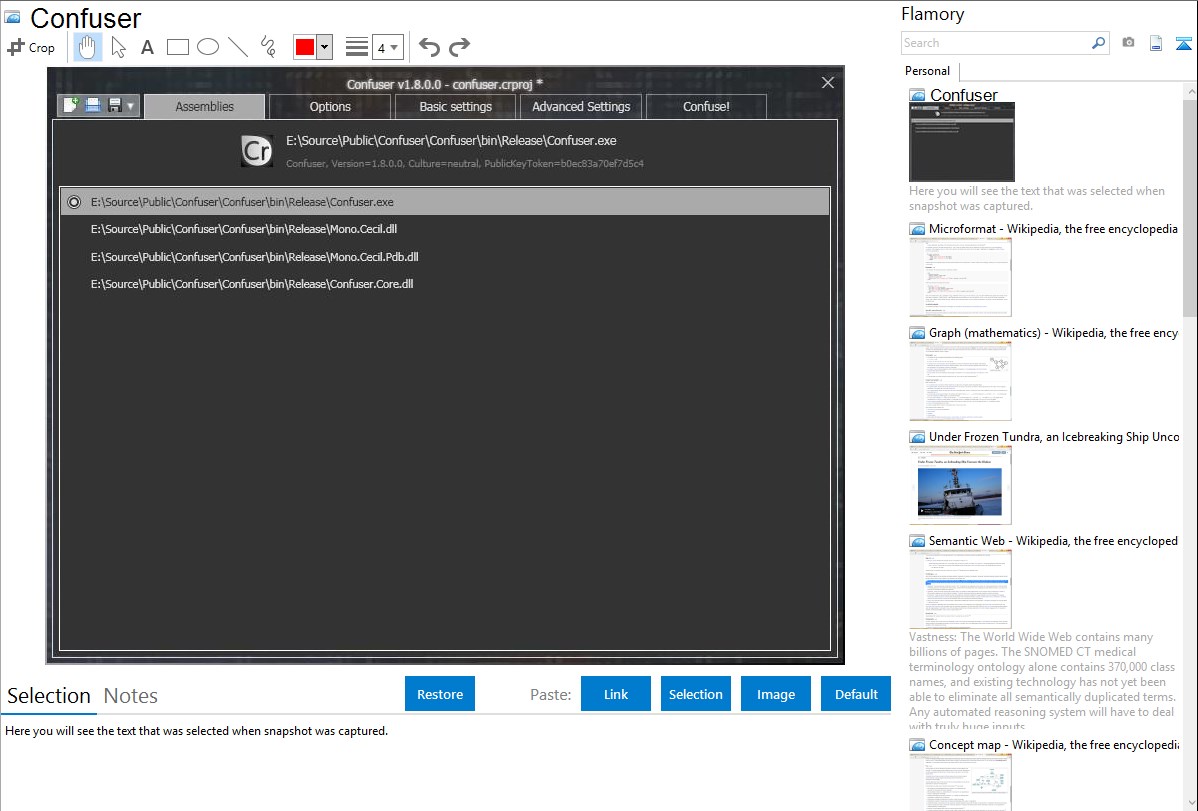
Task: Click the Concept map - Wikipedia title
Action: click(x=1054, y=744)
